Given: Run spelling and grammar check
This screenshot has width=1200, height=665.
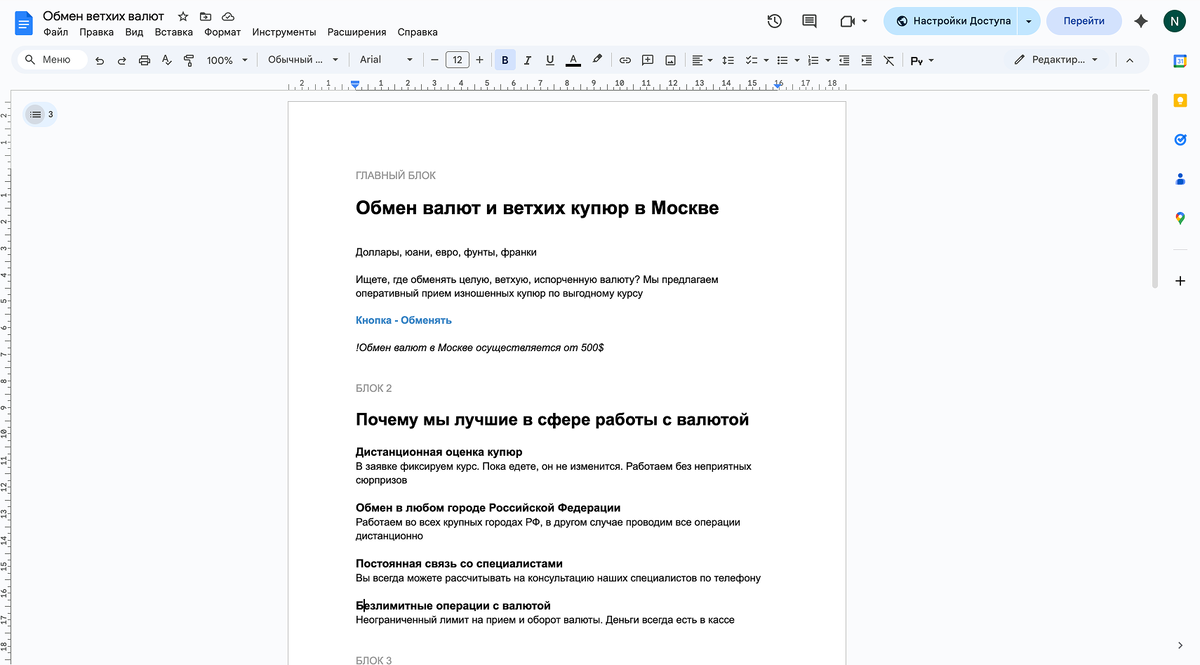Looking at the screenshot, I should coord(166,60).
